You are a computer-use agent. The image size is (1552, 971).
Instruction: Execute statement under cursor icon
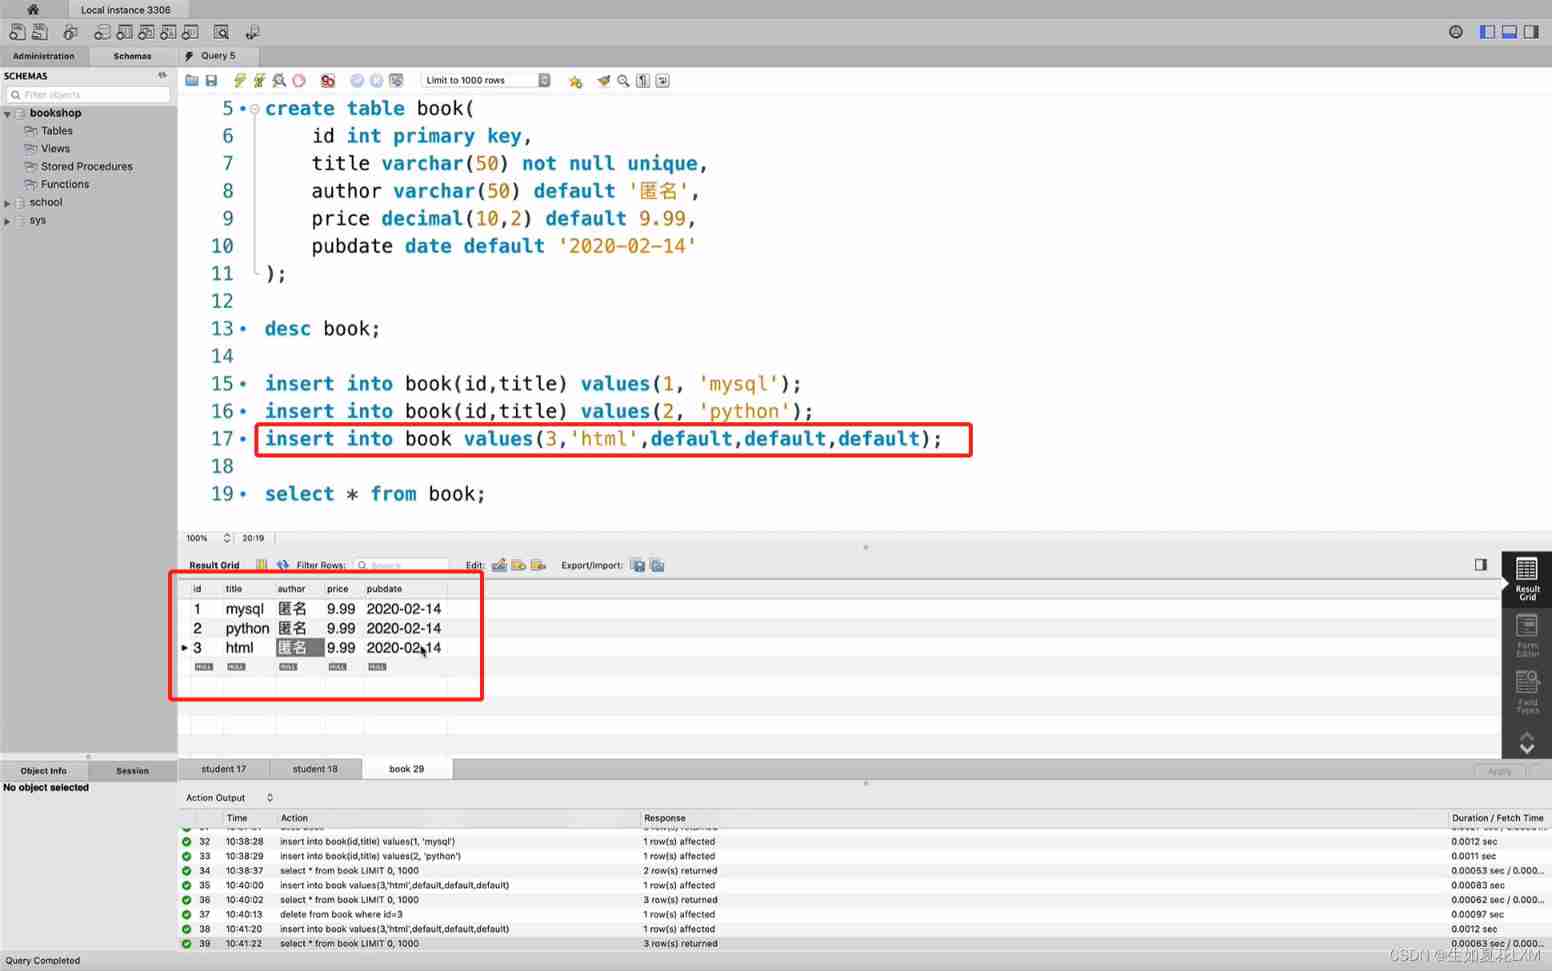pos(259,80)
